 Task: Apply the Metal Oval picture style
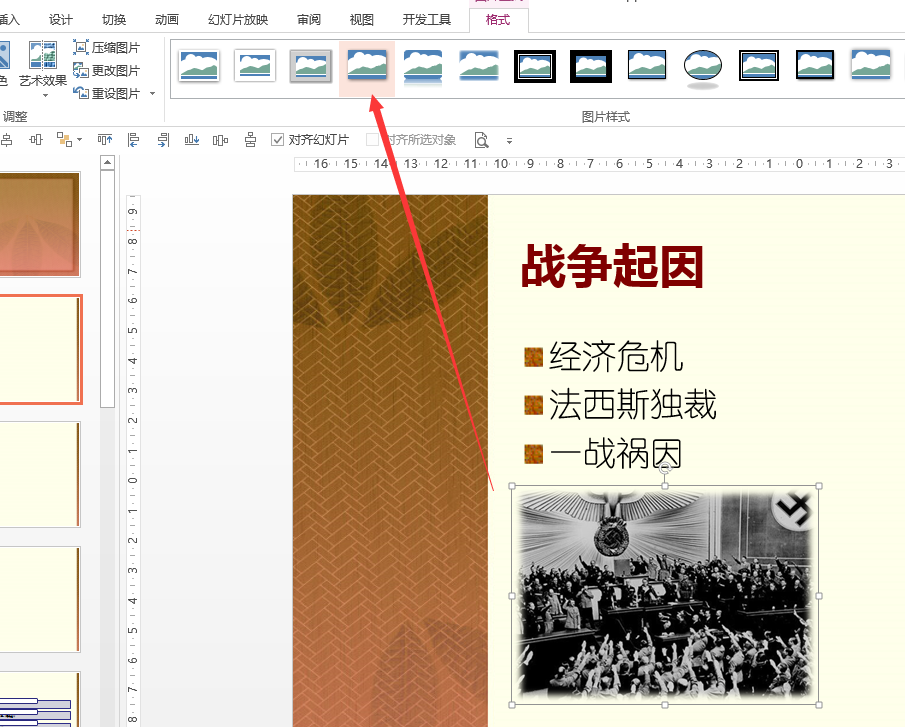click(702, 66)
